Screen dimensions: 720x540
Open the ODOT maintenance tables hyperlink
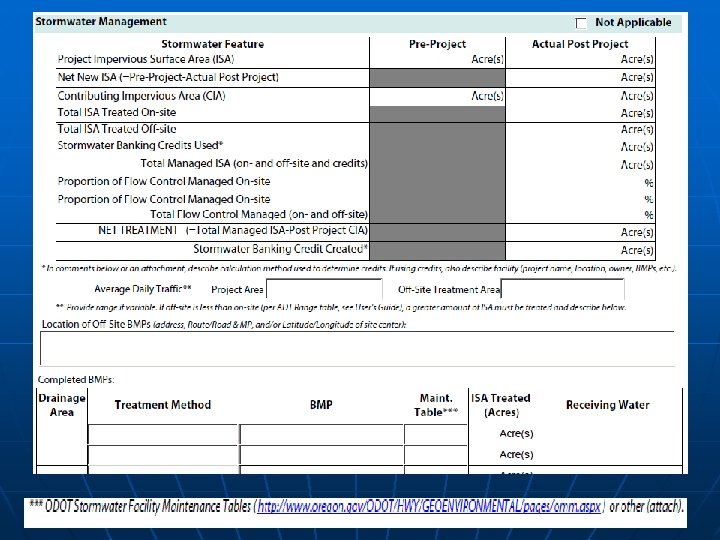[429, 507]
